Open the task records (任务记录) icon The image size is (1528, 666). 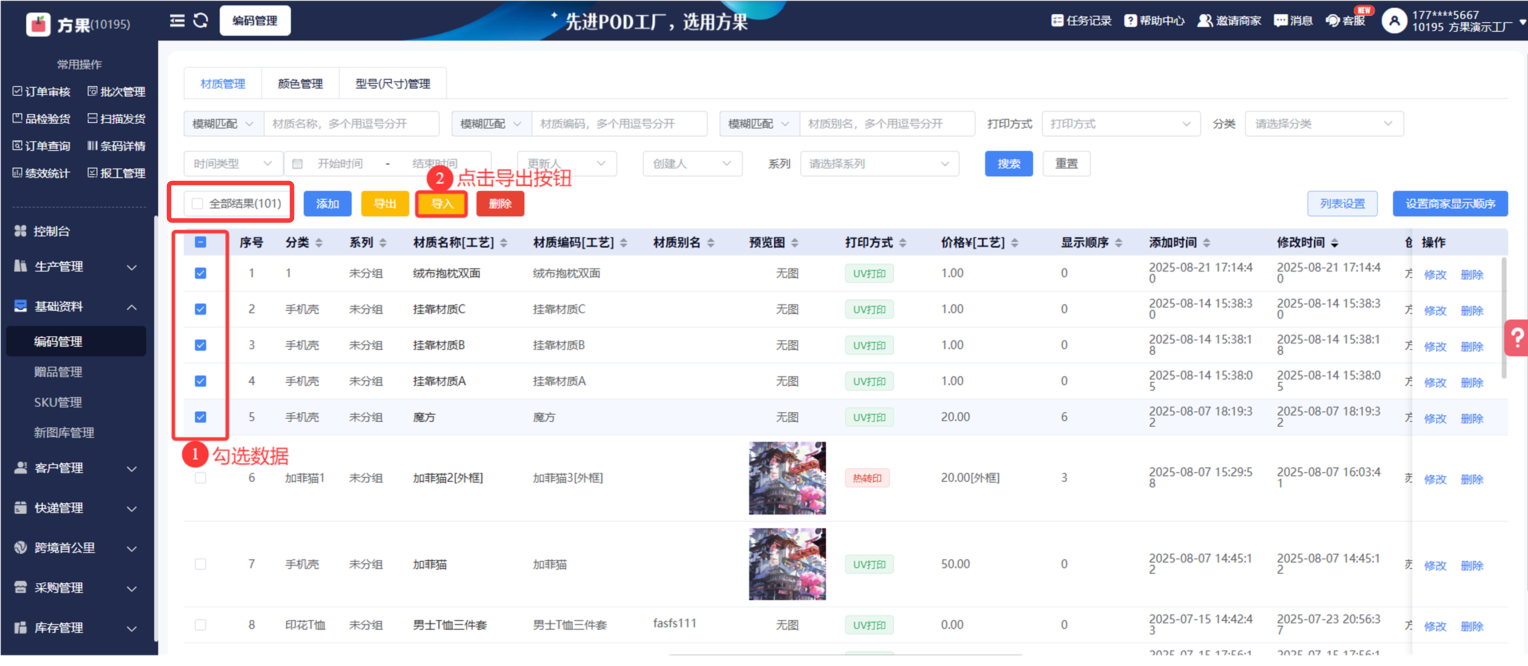(1058, 21)
